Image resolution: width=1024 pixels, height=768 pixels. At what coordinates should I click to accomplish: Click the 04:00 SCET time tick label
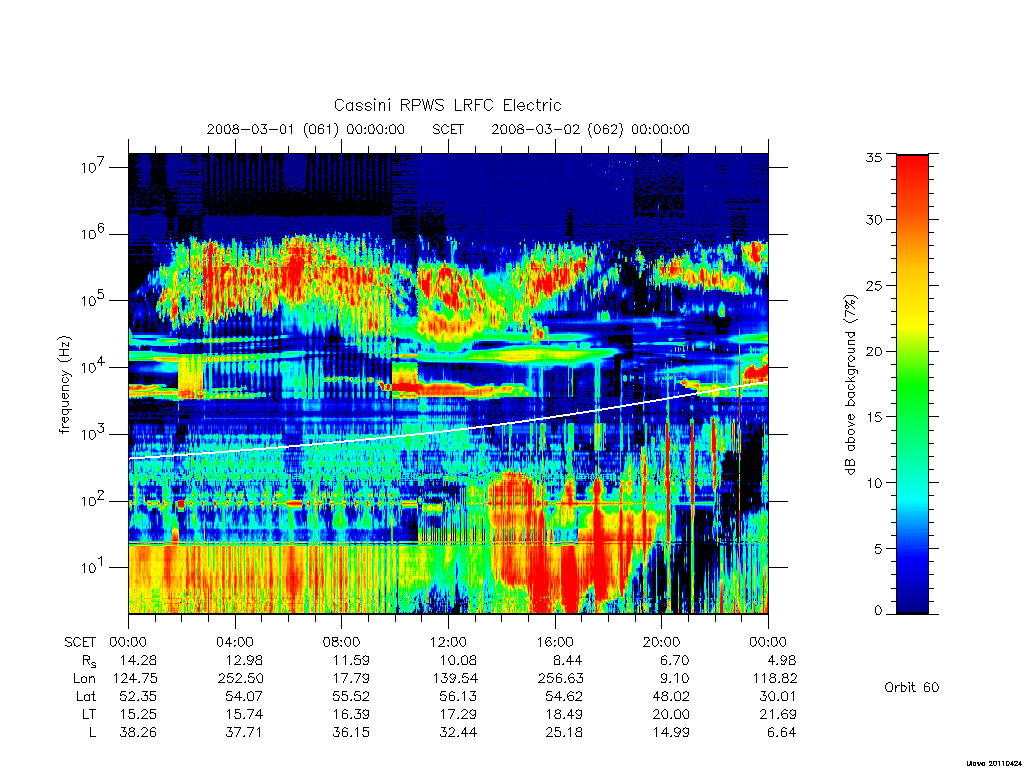coord(235,642)
